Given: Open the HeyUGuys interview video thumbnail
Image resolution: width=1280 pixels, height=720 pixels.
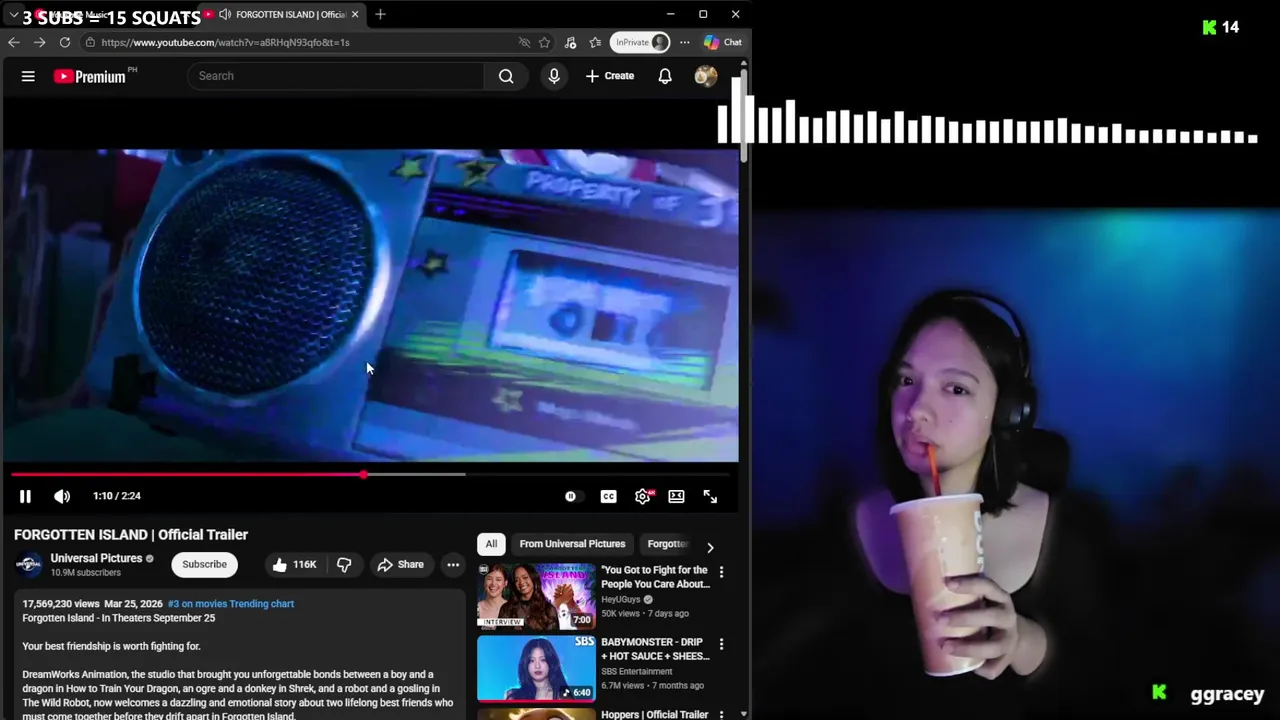Looking at the screenshot, I should pyautogui.click(x=536, y=596).
